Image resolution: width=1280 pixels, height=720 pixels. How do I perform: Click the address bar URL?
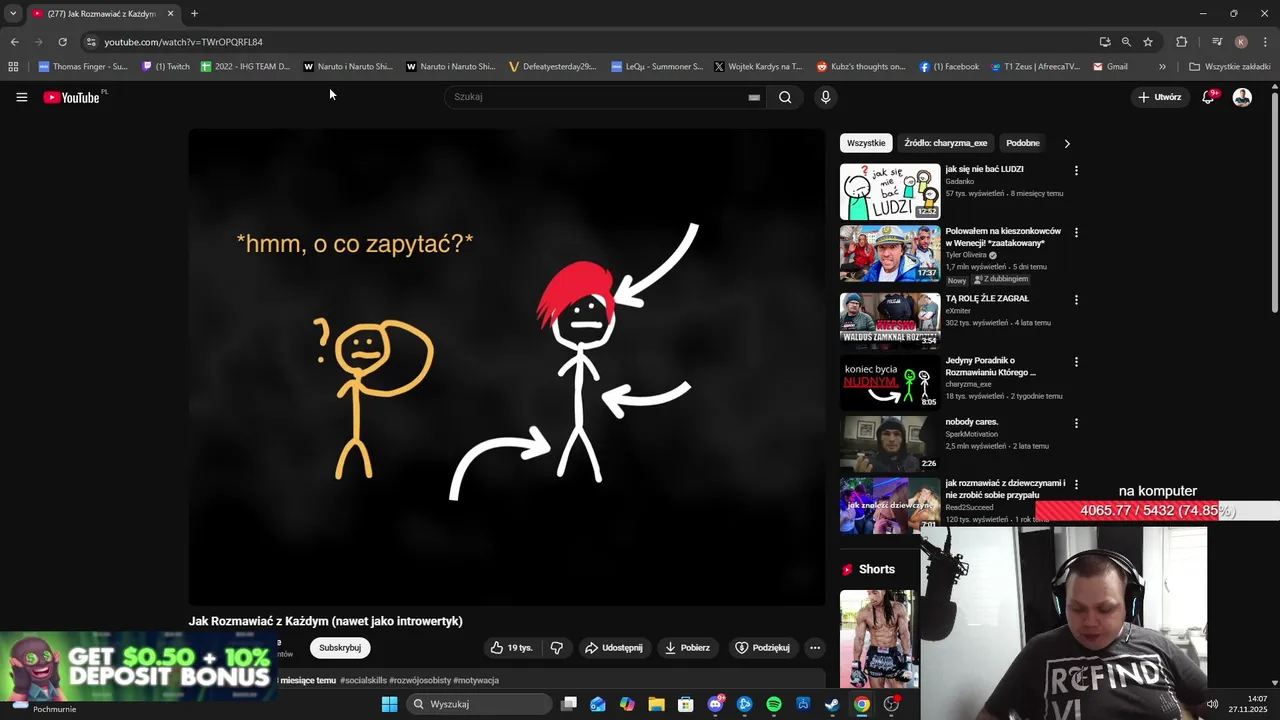(183, 42)
